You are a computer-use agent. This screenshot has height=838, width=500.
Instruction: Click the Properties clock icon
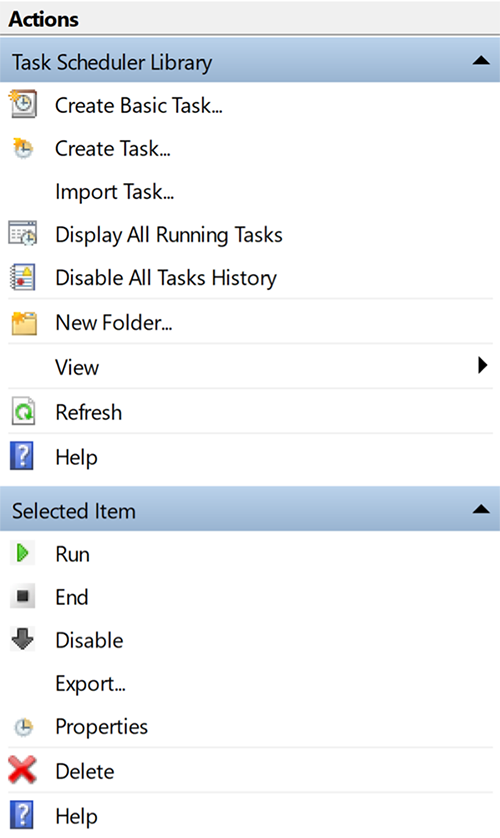(23, 727)
